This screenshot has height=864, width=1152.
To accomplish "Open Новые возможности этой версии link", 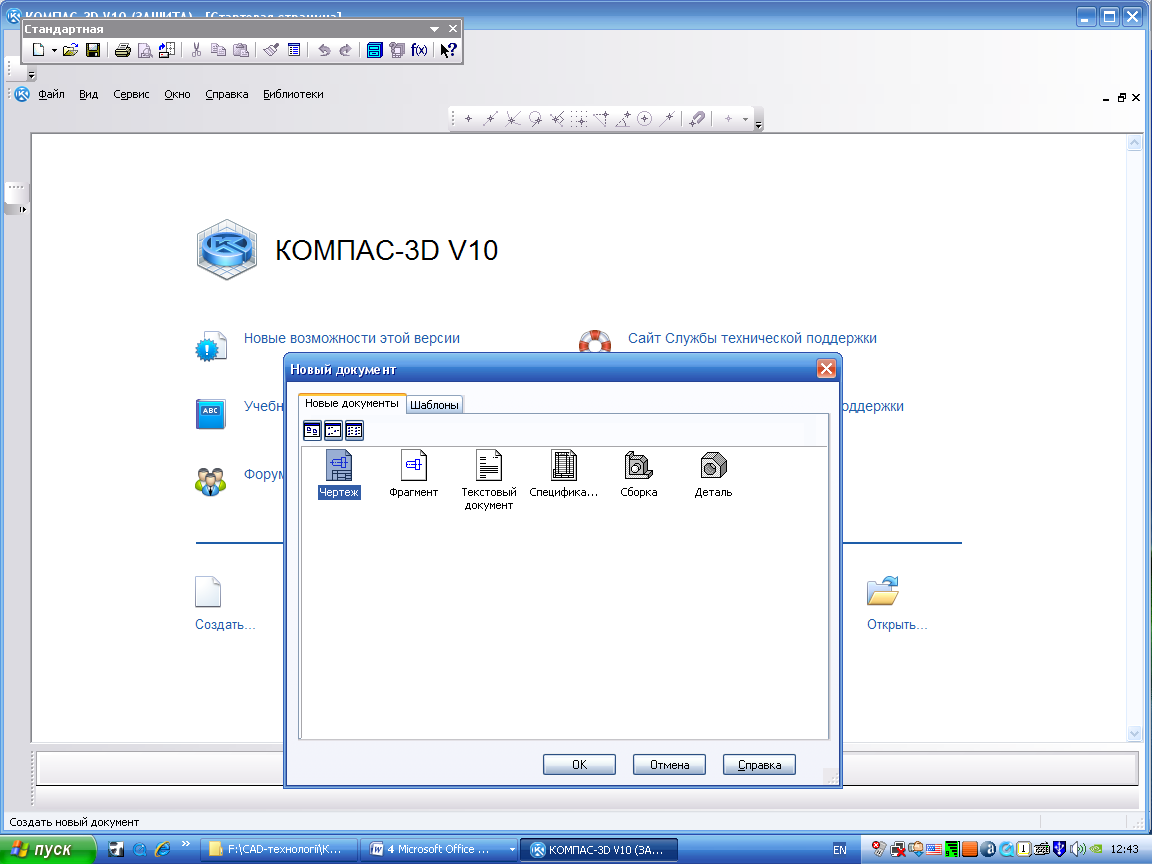I will tap(352, 339).
